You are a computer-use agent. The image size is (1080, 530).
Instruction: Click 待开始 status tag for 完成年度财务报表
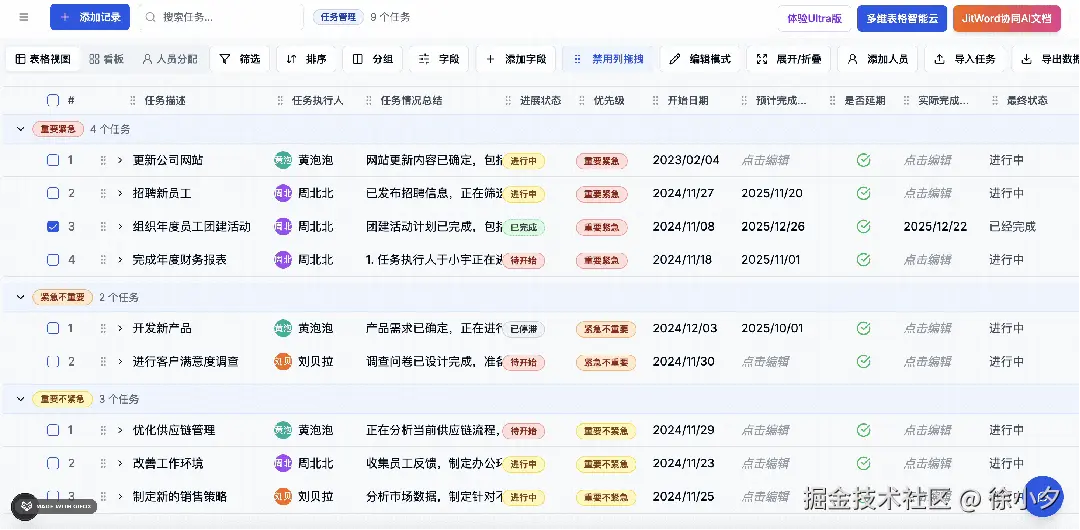[523, 261]
